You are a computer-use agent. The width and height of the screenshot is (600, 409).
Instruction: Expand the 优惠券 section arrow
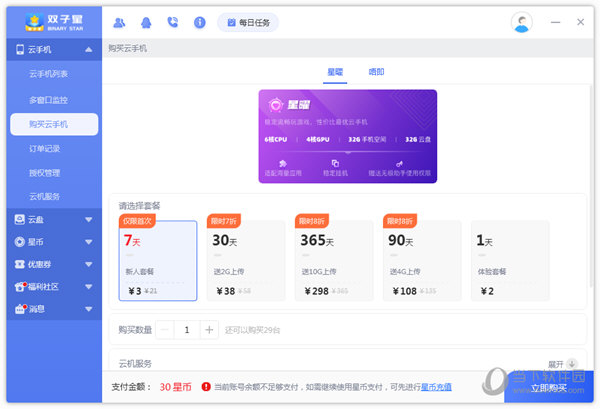[88, 264]
